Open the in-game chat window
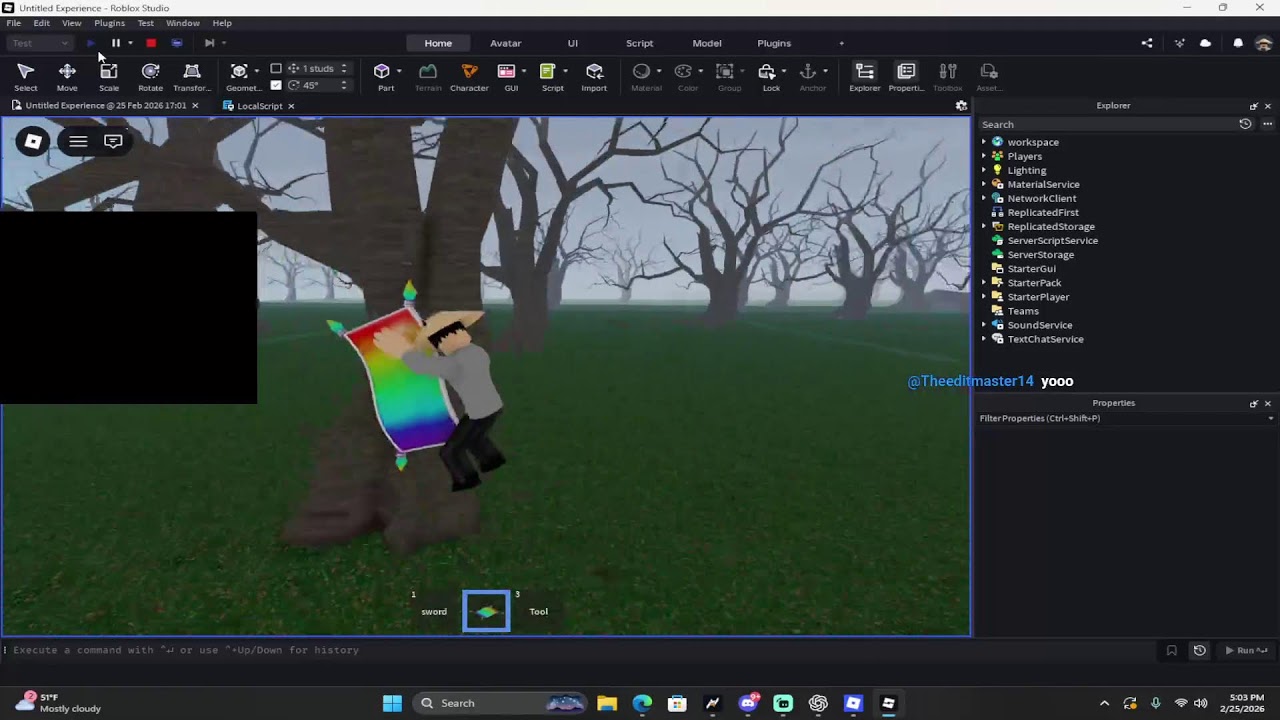The height and width of the screenshot is (720, 1280). point(113,141)
